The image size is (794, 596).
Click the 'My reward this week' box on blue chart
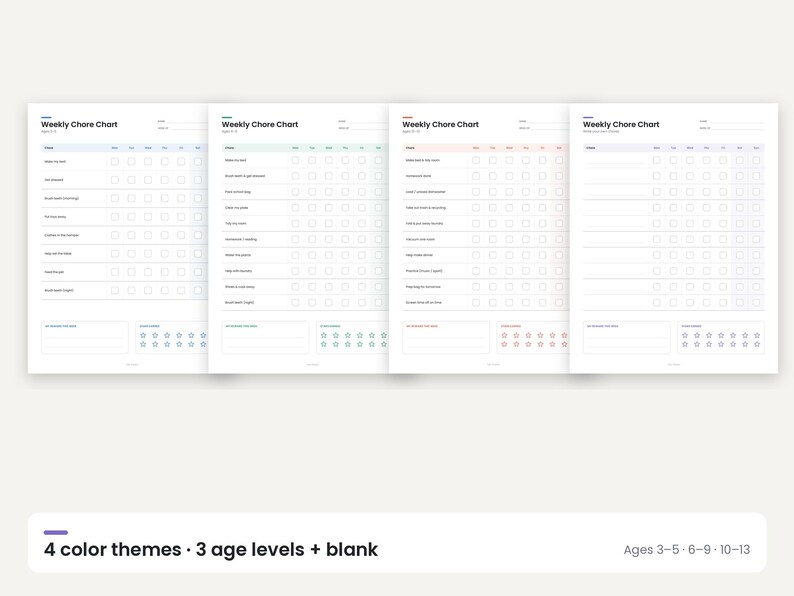(x=85, y=337)
